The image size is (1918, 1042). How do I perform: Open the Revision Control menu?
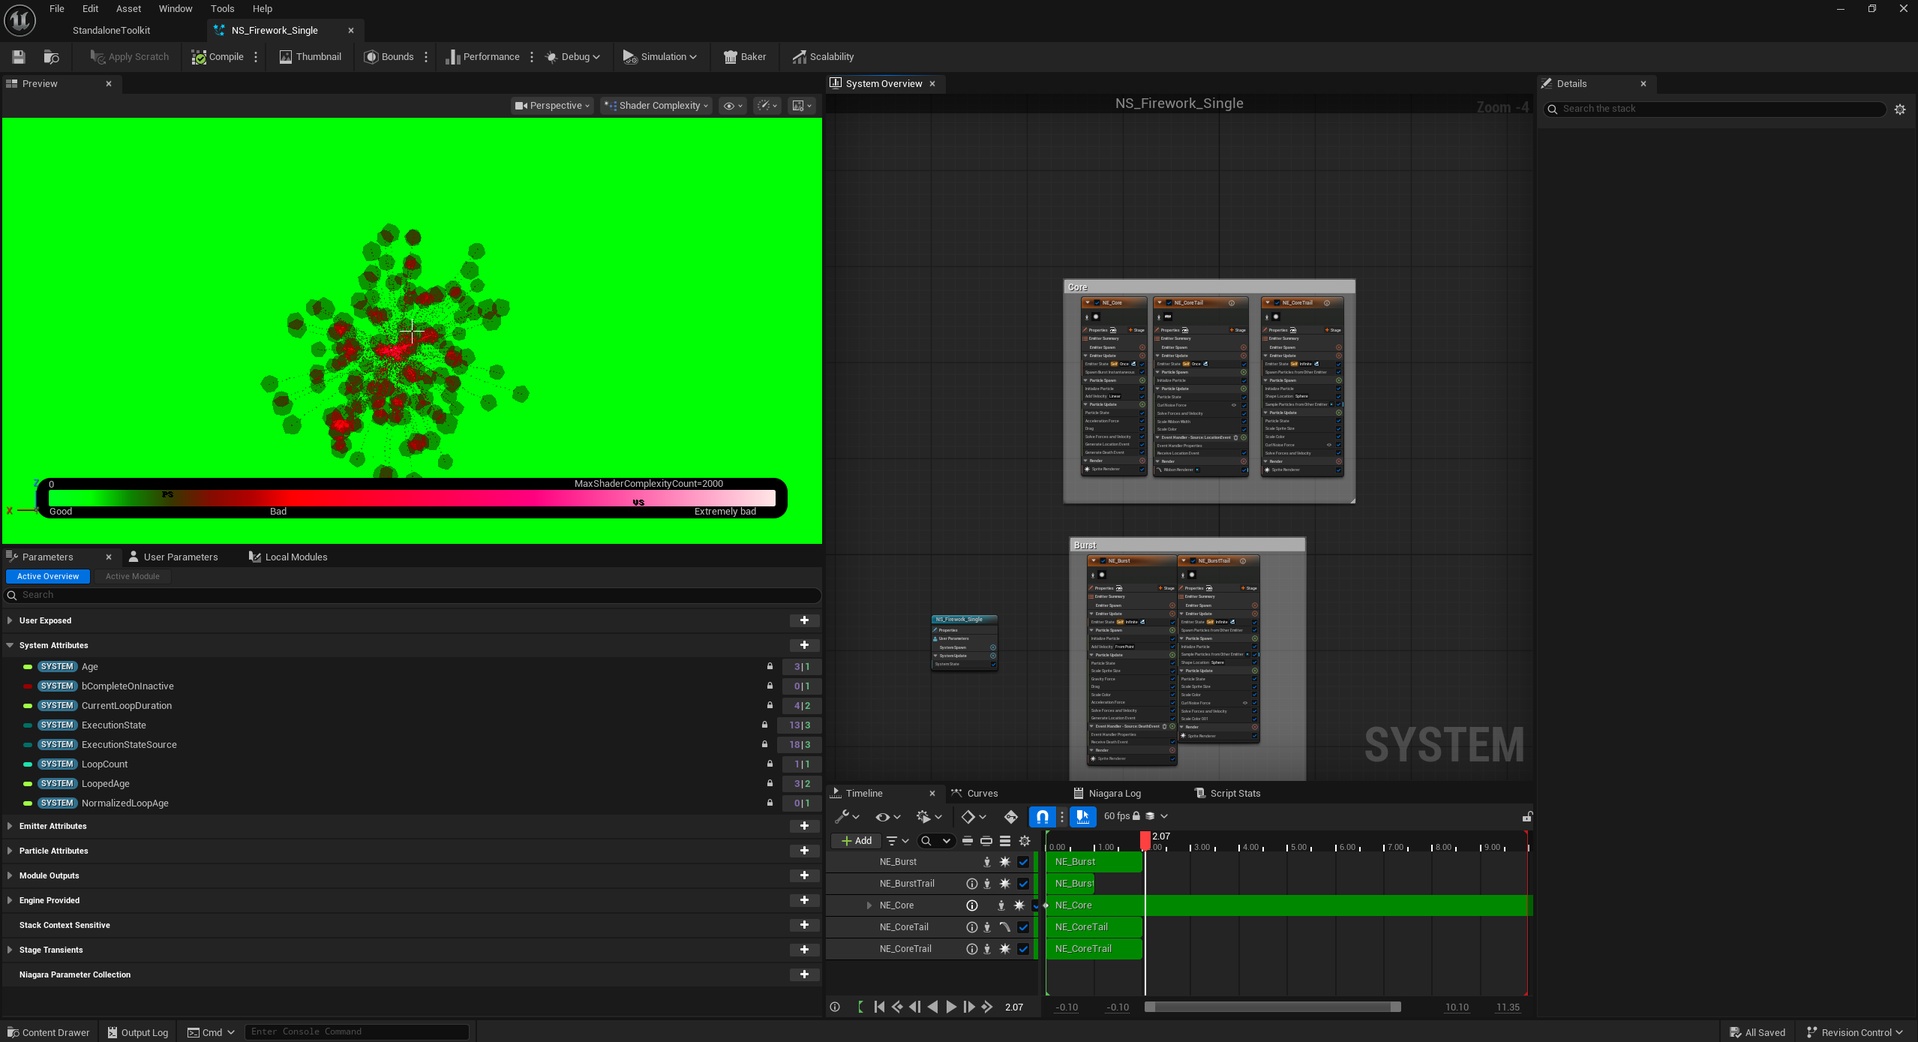point(1855,1032)
